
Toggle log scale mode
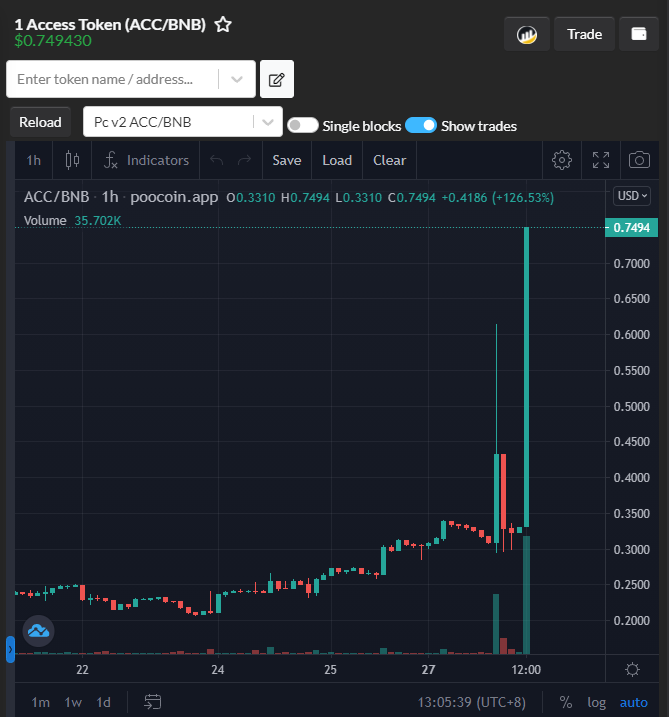pos(596,702)
